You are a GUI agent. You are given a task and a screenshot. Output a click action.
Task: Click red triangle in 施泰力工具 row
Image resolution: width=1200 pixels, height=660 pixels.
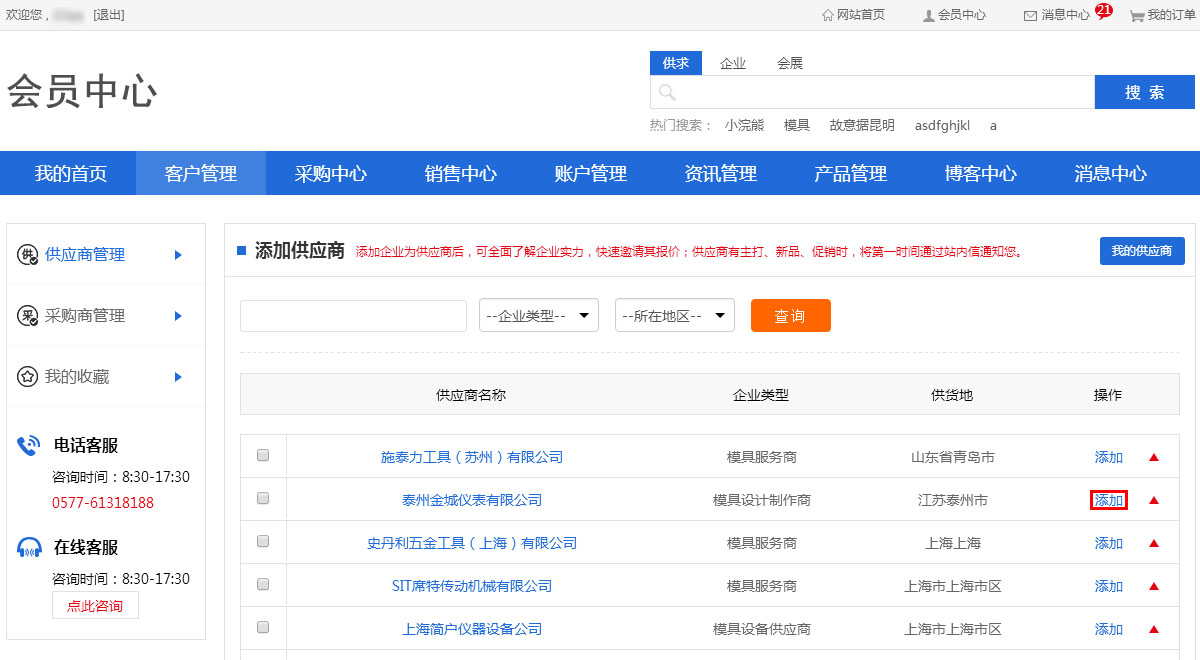click(1154, 457)
